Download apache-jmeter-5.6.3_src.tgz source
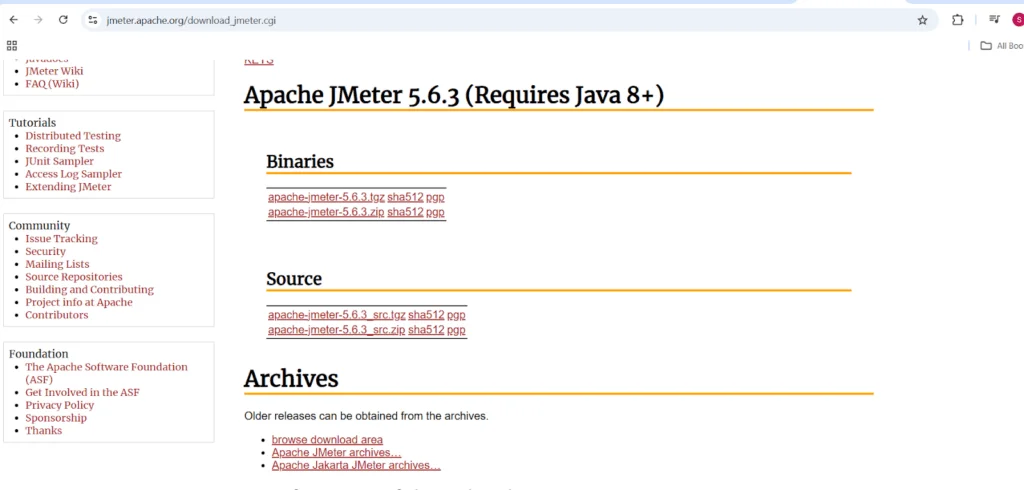This screenshot has width=1024, height=490. tap(336, 315)
